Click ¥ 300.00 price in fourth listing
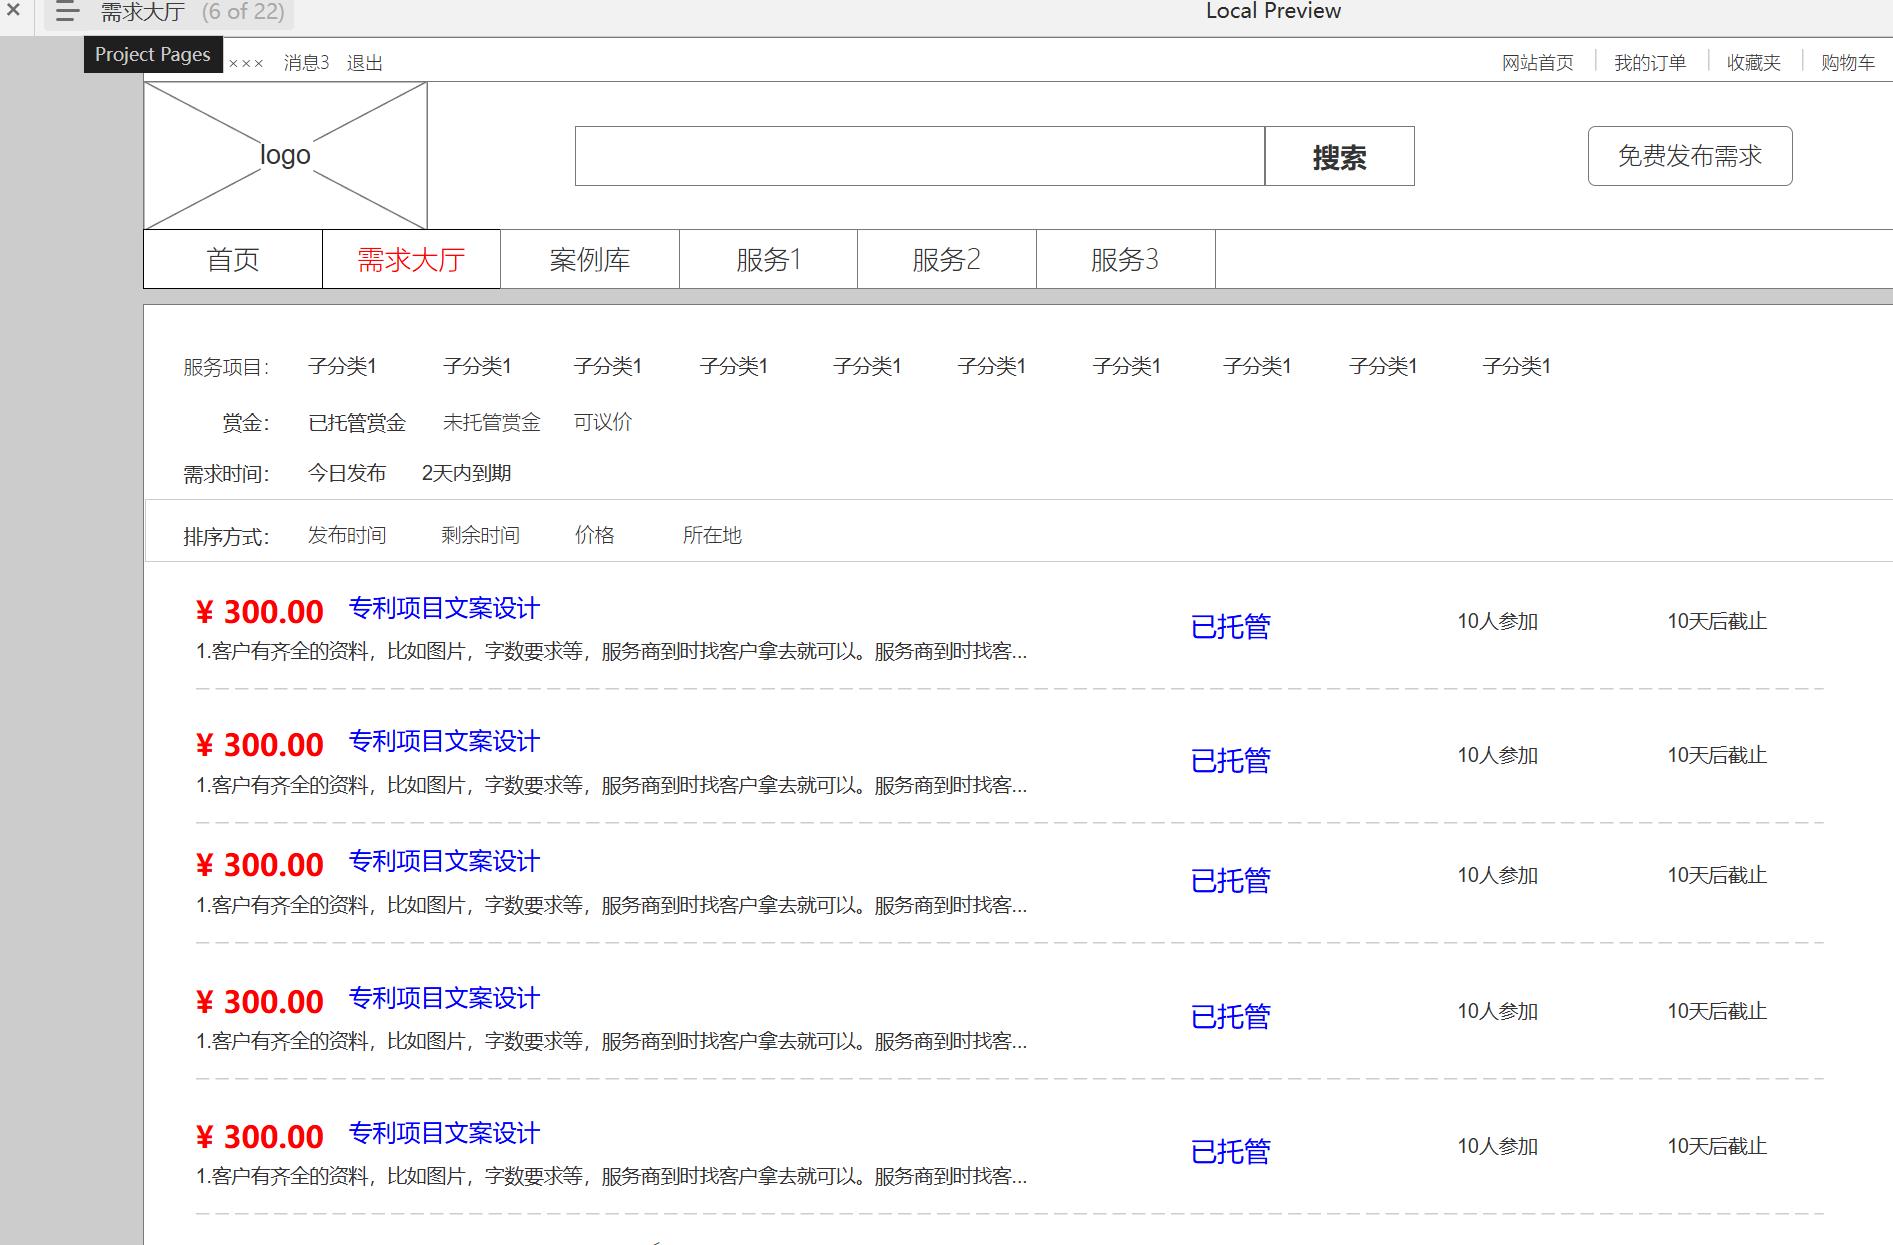The width and height of the screenshot is (1893, 1245). click(x=259, y=1001)
